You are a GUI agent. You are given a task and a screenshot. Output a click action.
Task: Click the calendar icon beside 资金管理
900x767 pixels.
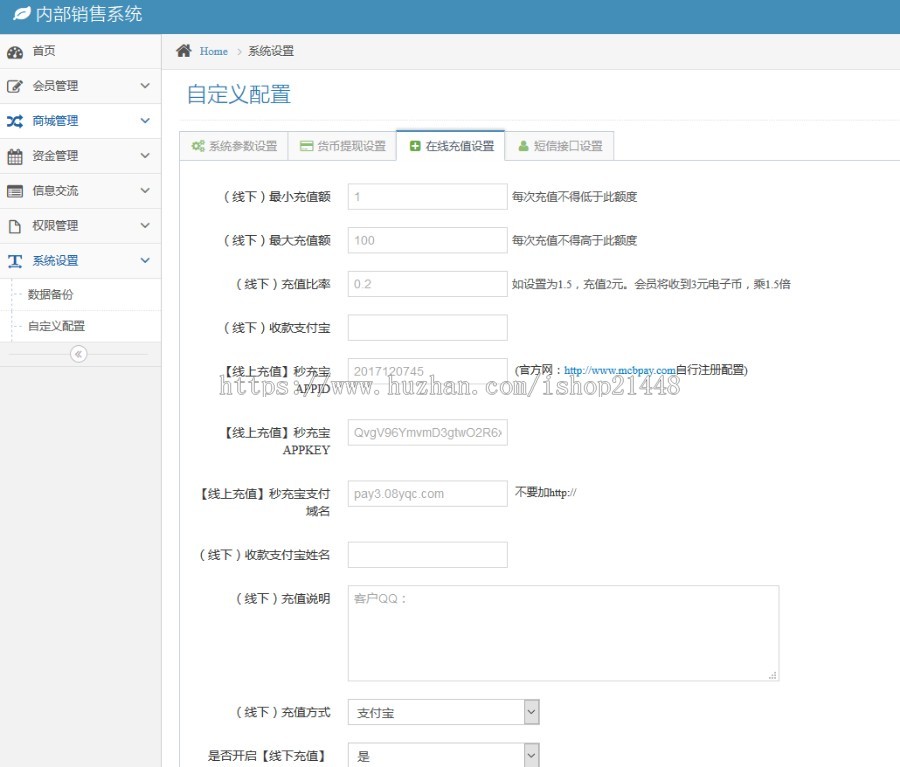point(15,157)
